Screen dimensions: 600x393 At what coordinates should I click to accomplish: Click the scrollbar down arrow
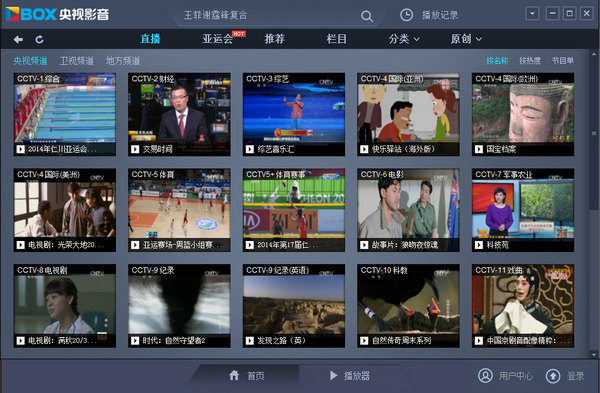(594, 354)
